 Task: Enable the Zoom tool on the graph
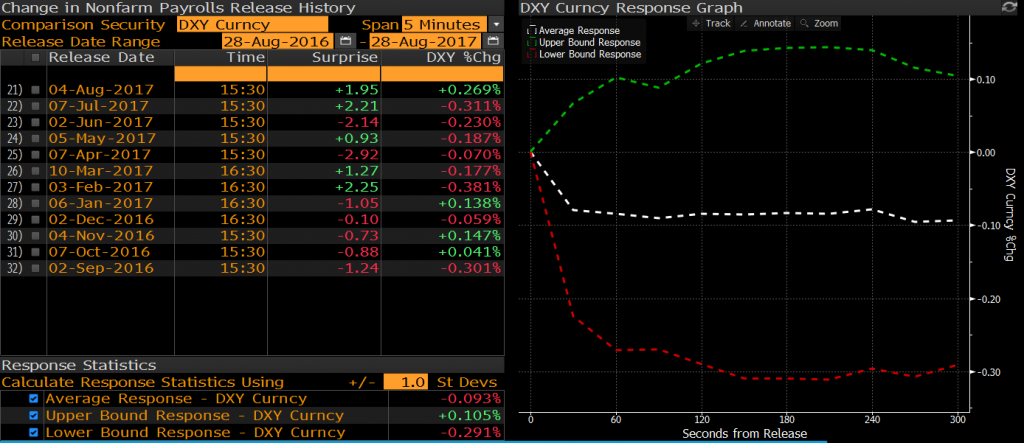point(819,23)
